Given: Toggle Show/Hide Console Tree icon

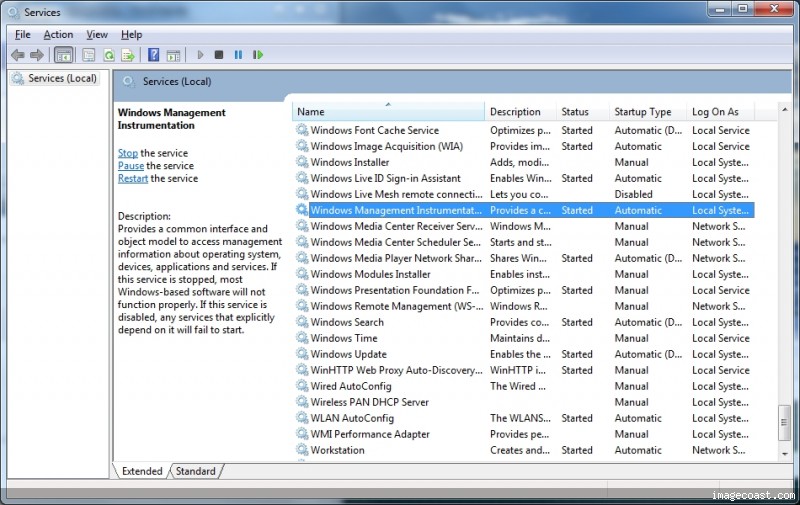Looking at the screenshot, I should coord(64,55).
